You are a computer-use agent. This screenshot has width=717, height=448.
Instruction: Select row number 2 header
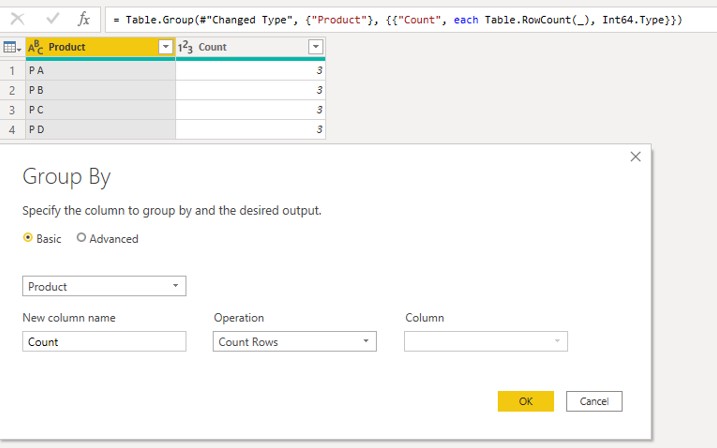(x=12, y=90)
